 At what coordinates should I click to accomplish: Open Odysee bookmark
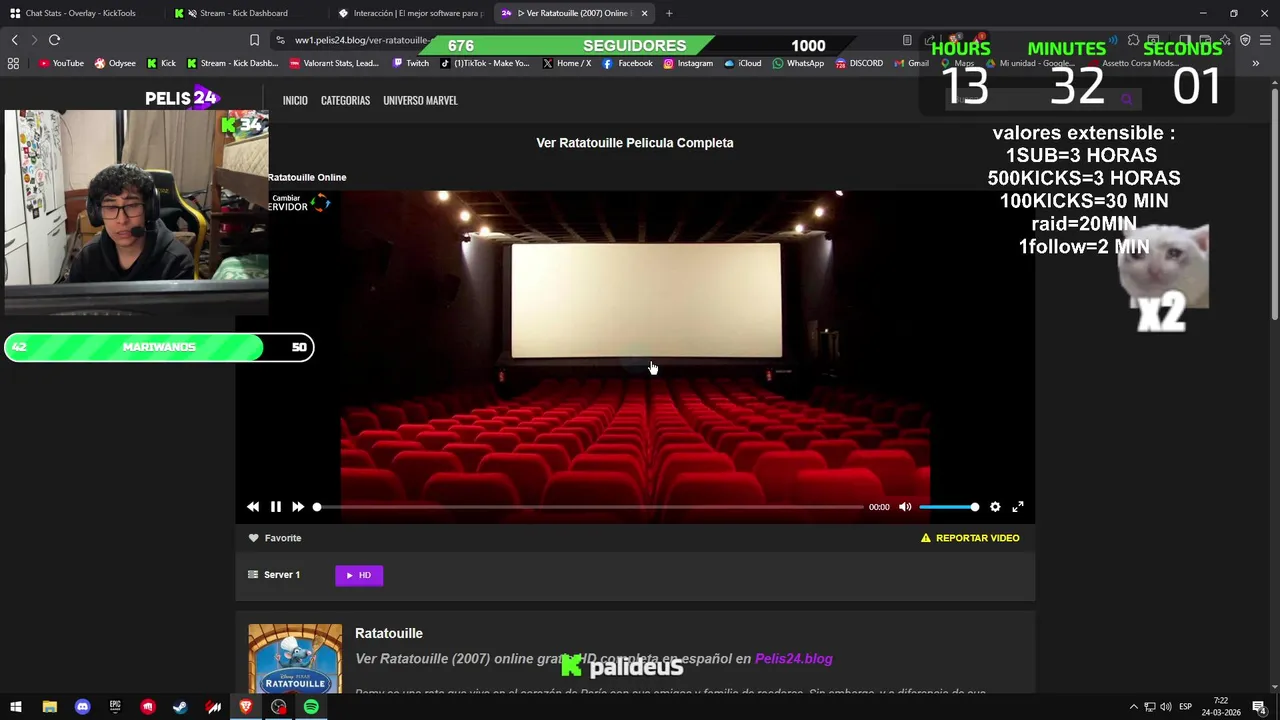(115, 63)
